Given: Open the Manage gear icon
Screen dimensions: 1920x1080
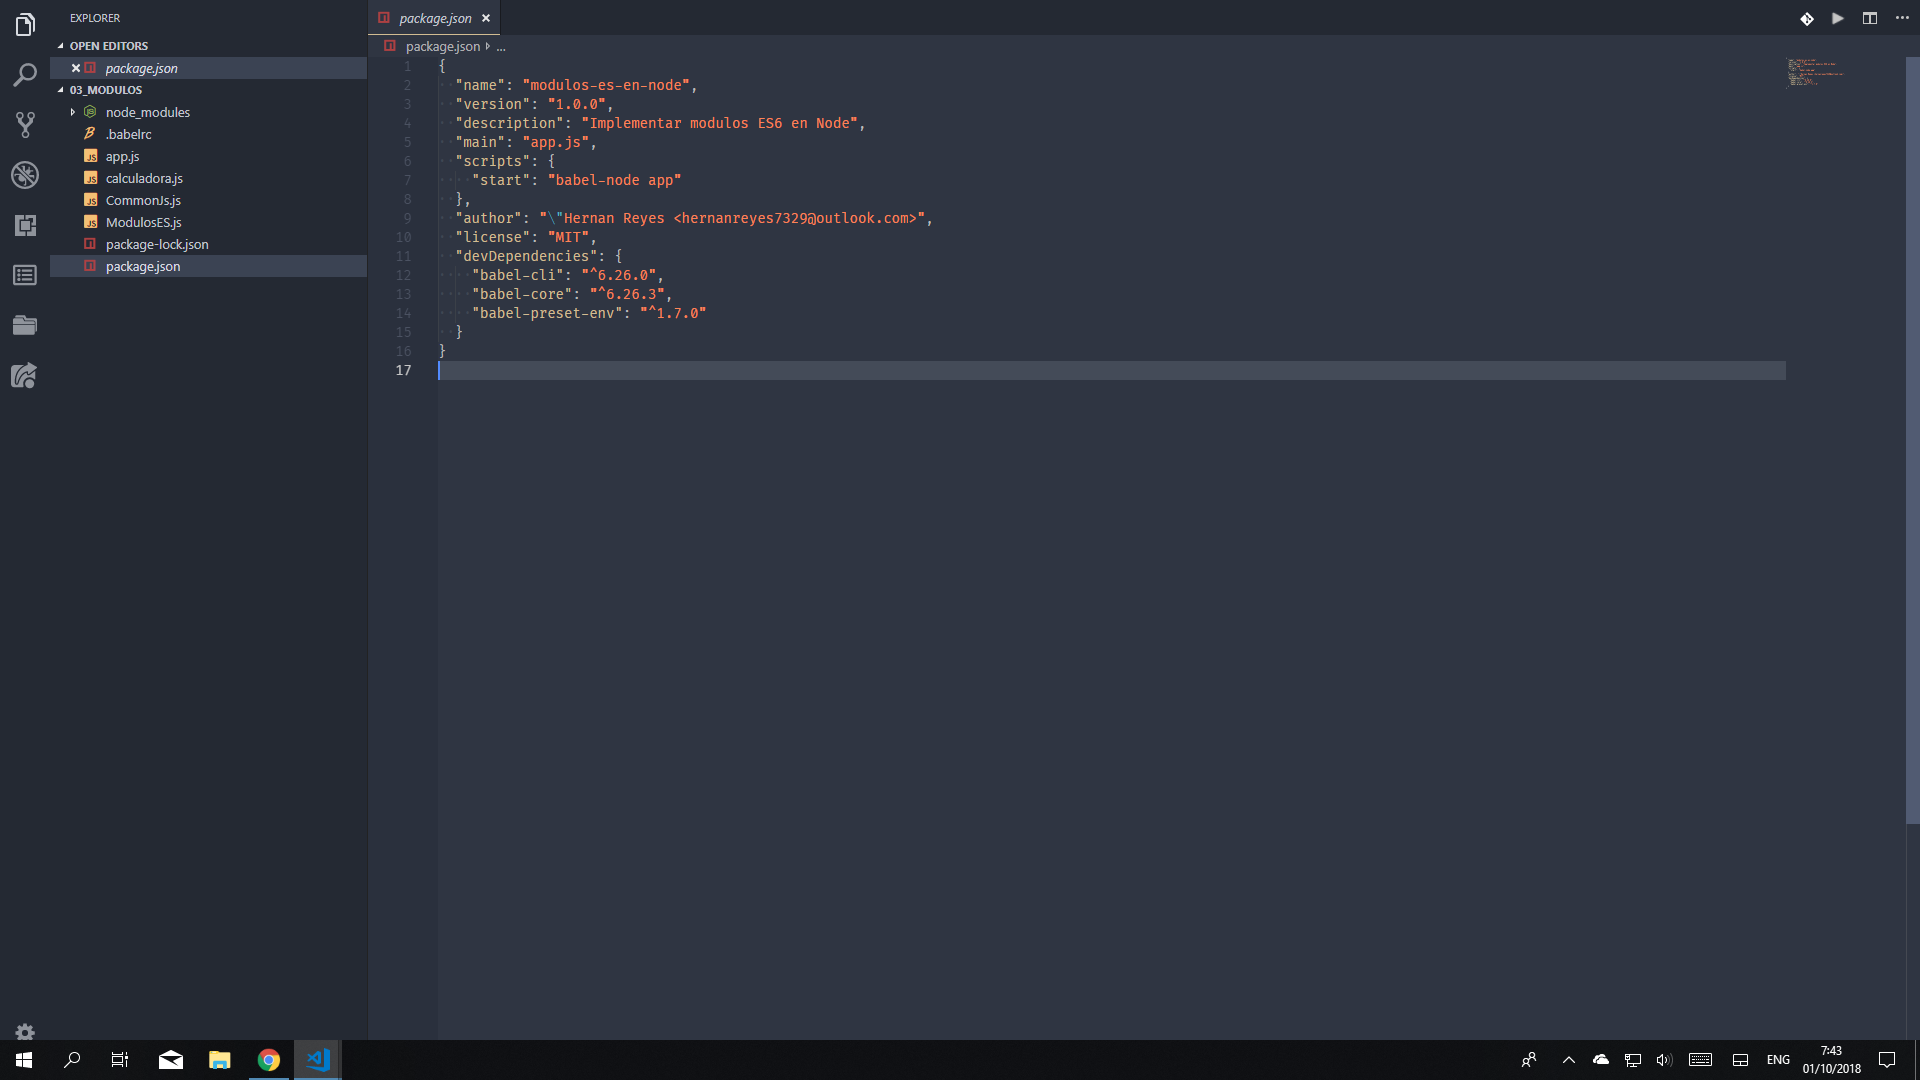Looking at the screenshot, I should coord(25,1031).
